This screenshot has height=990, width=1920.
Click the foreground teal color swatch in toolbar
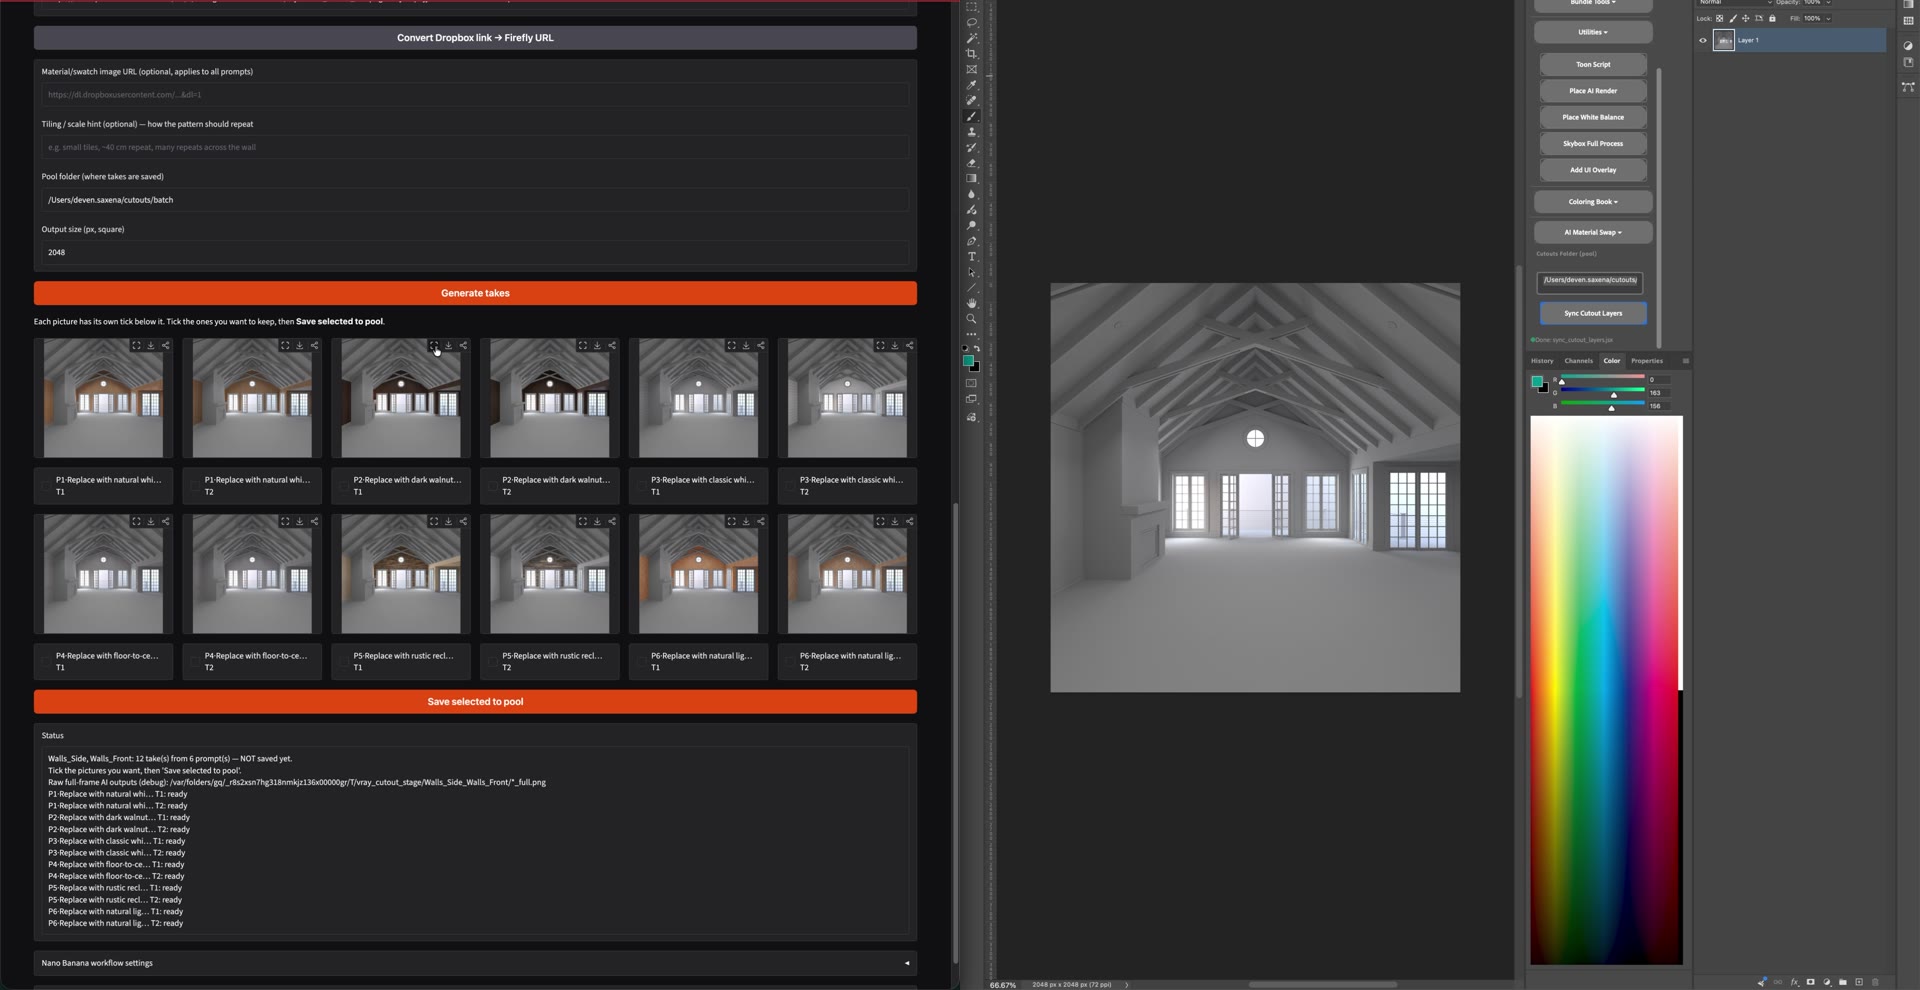(968, 361)
